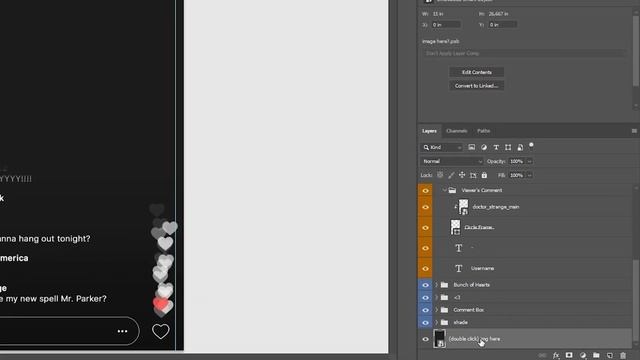
Task: Select the doctor_strange_main layer thumbnail
Action: (x=463, y=207)
